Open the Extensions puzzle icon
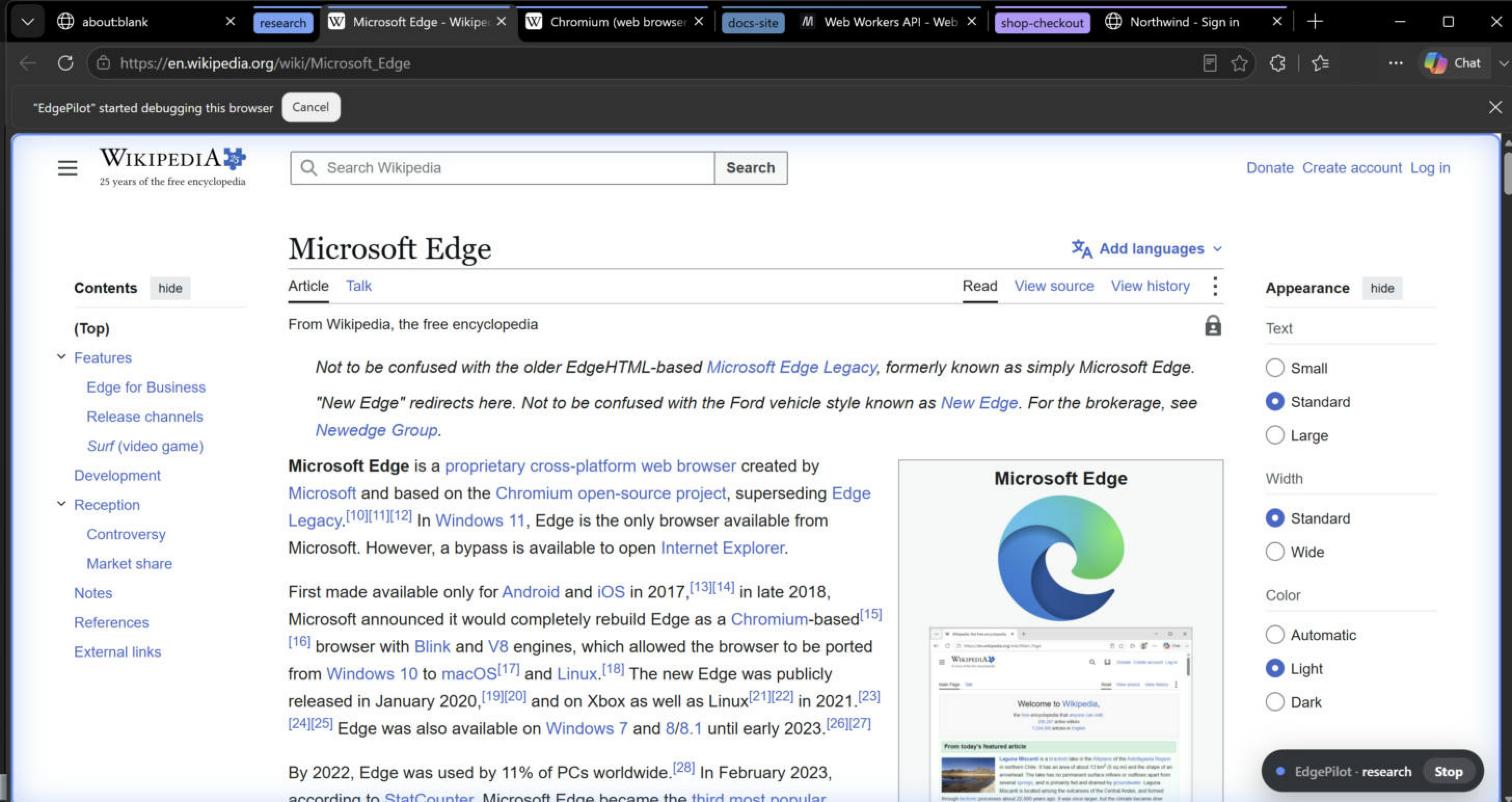 (1277, 63)
